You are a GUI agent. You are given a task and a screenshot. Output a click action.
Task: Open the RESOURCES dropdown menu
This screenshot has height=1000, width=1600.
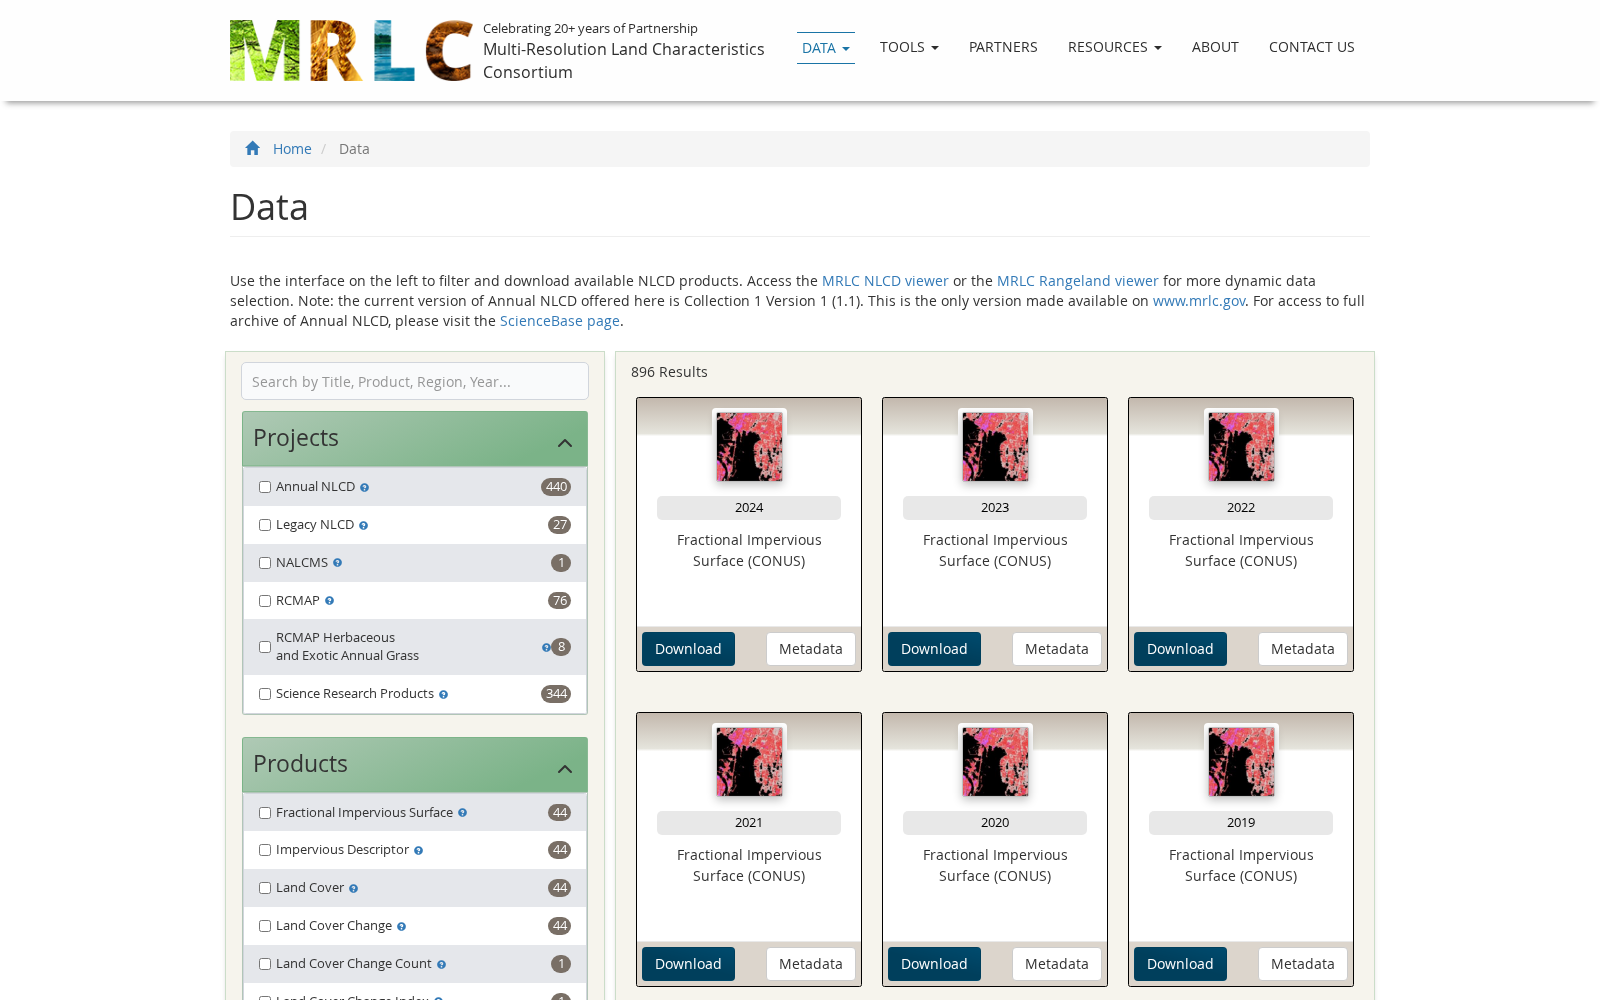click(1115, 47)
